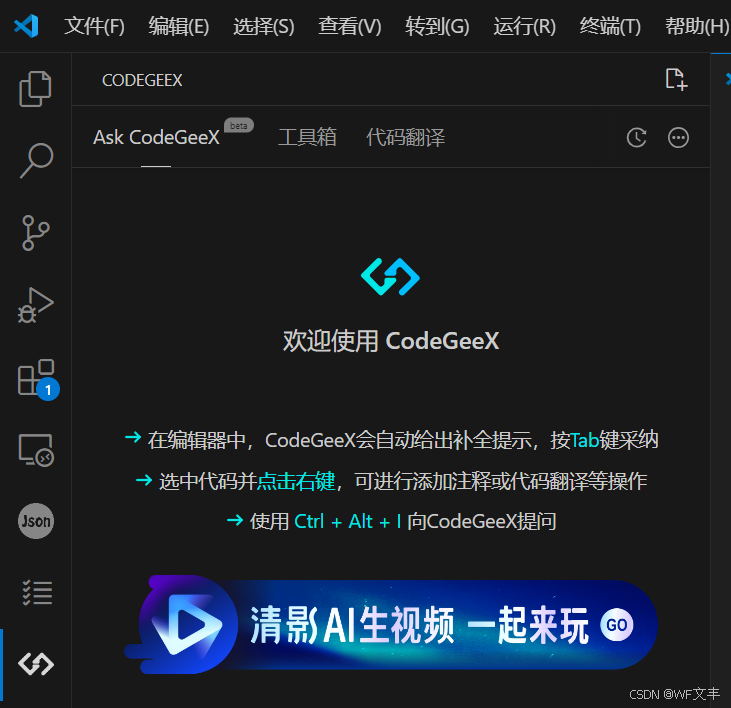Open 运行(R) menu

[524, 26]
